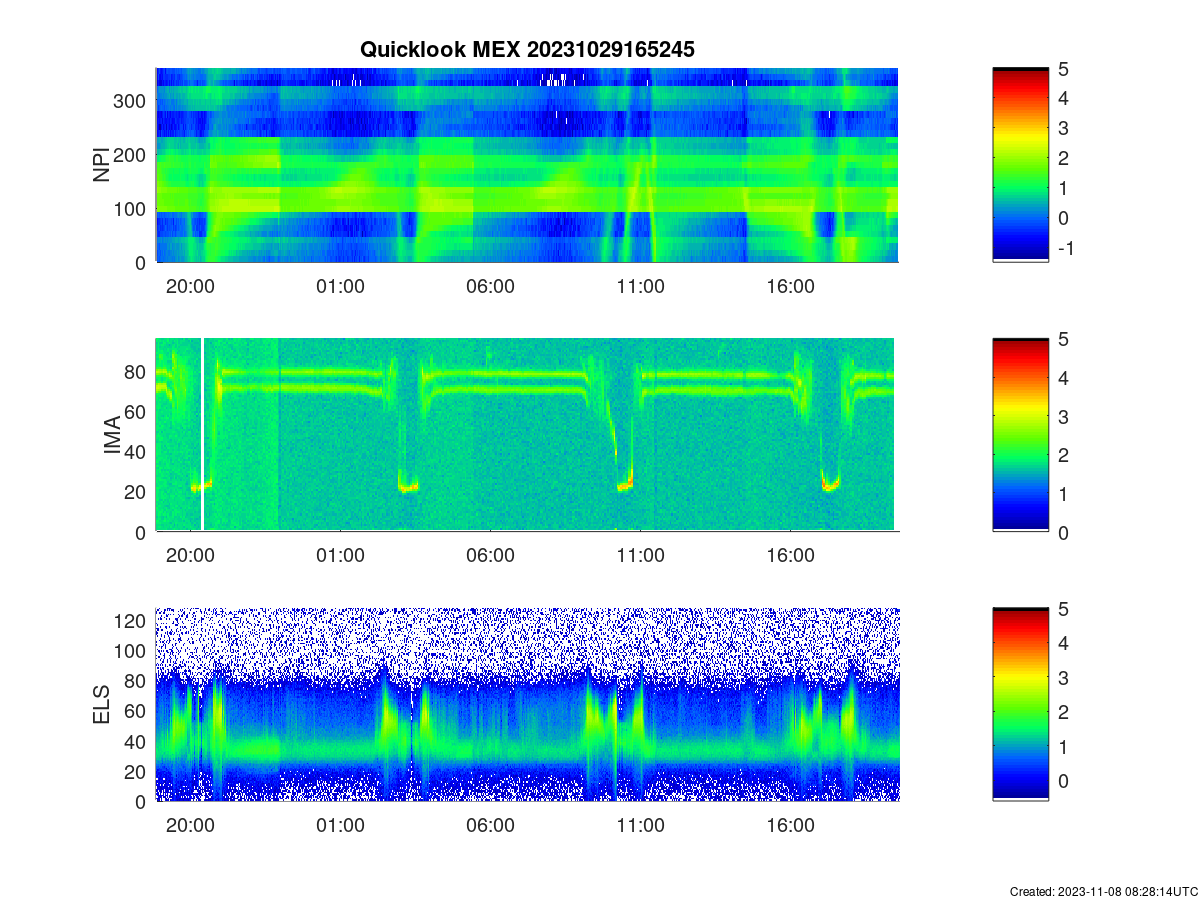Click the "40" y-axis tick of ELS panel

click(137, 741)
